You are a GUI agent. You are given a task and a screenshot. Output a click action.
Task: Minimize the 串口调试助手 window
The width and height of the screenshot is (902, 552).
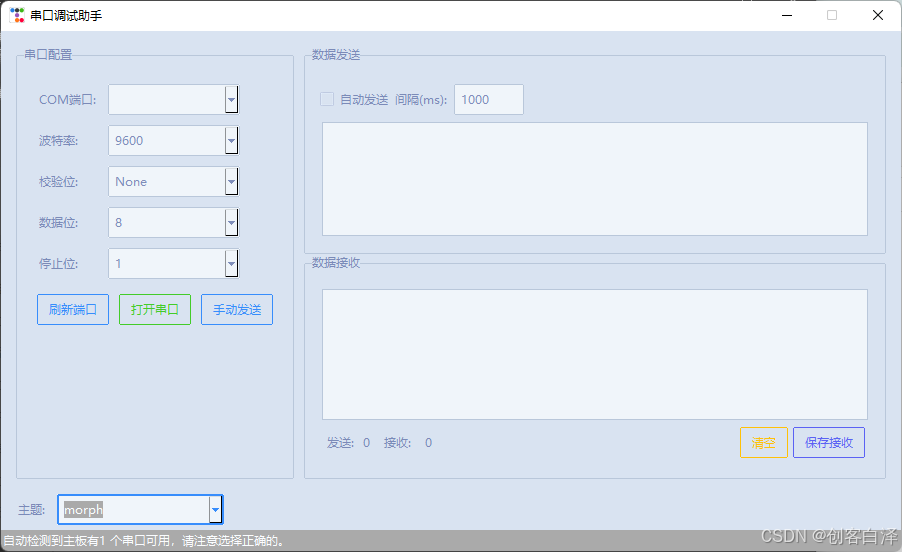tap(787, 16)
